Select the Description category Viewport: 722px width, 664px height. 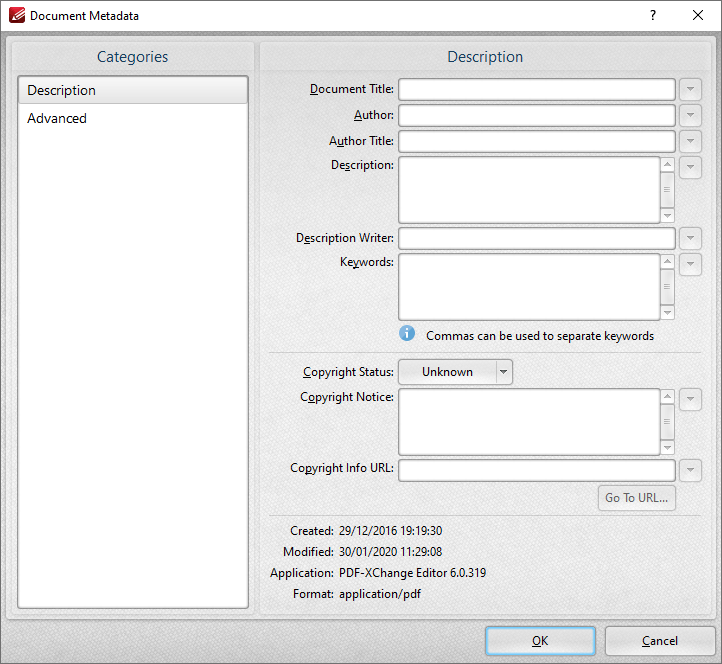click(x=133, y=90)
